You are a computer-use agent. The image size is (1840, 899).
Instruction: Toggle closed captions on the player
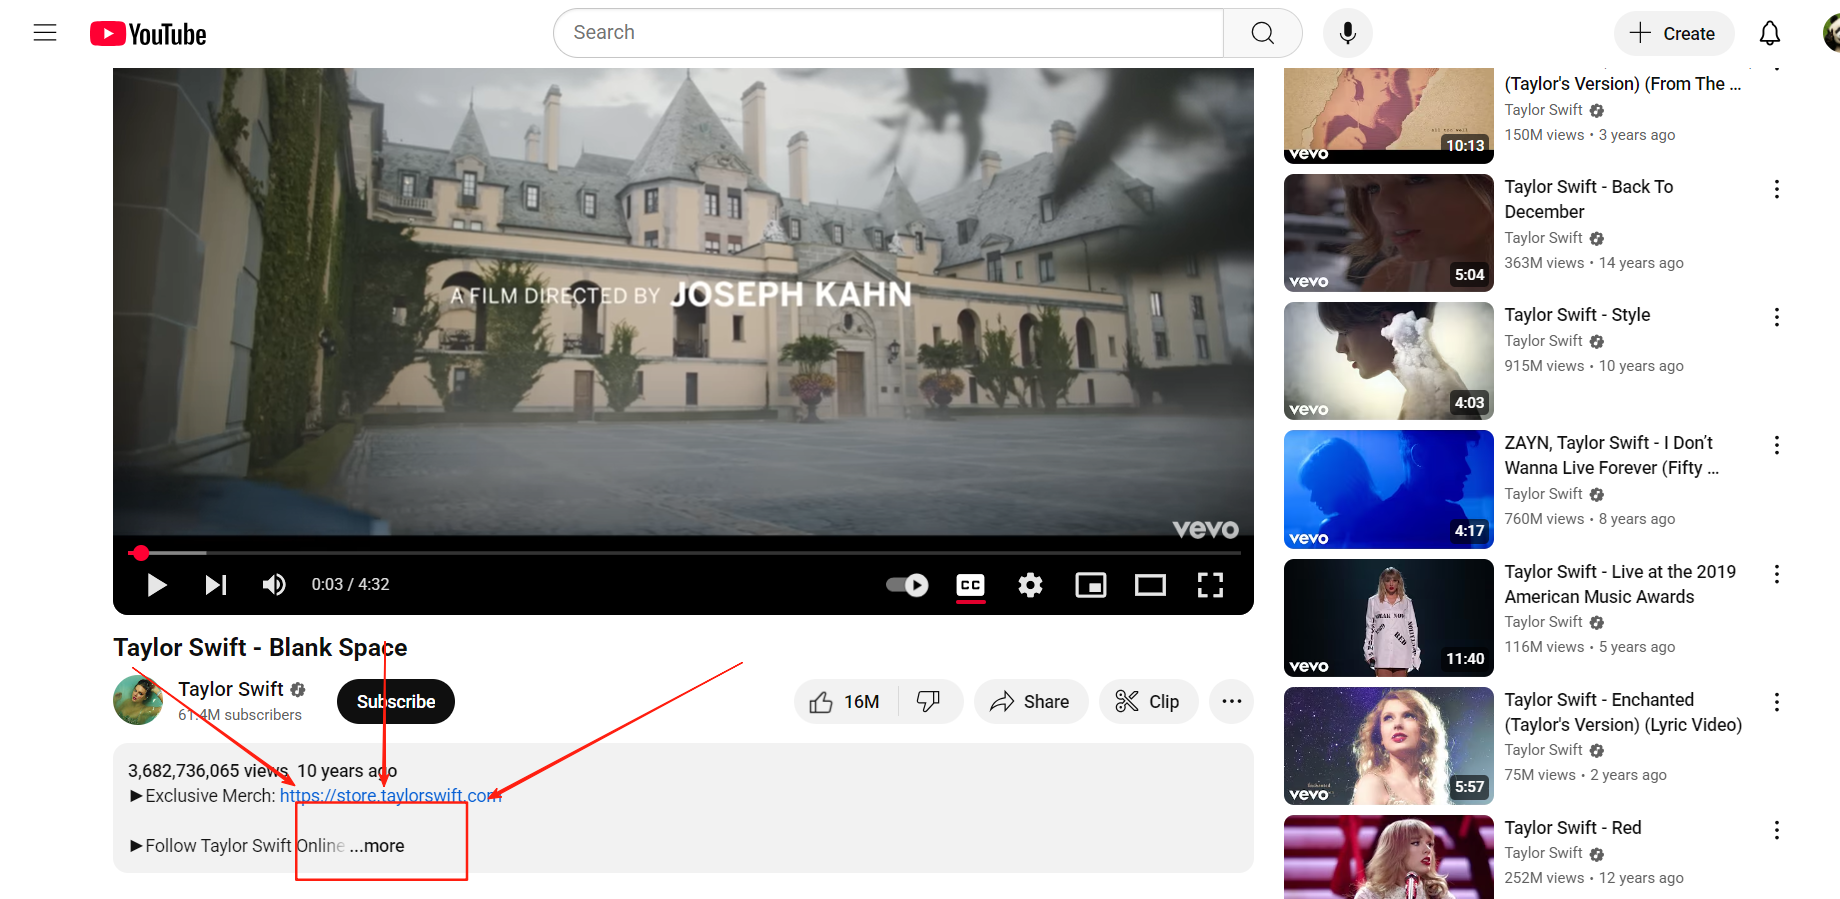[970, 585]
